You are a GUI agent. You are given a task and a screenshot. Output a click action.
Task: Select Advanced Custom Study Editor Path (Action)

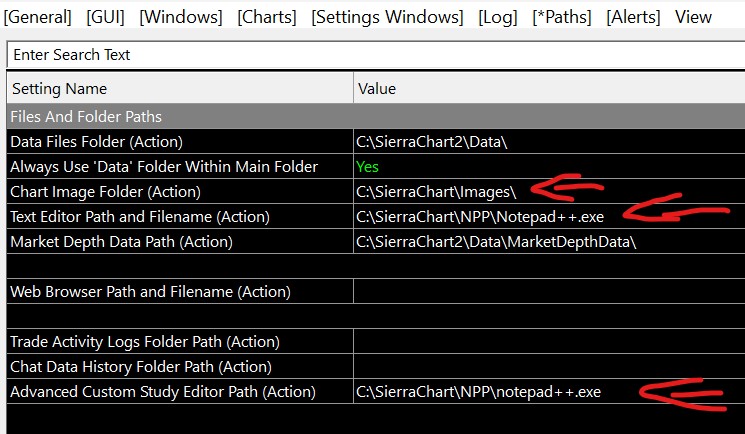[x=163, y=392]
